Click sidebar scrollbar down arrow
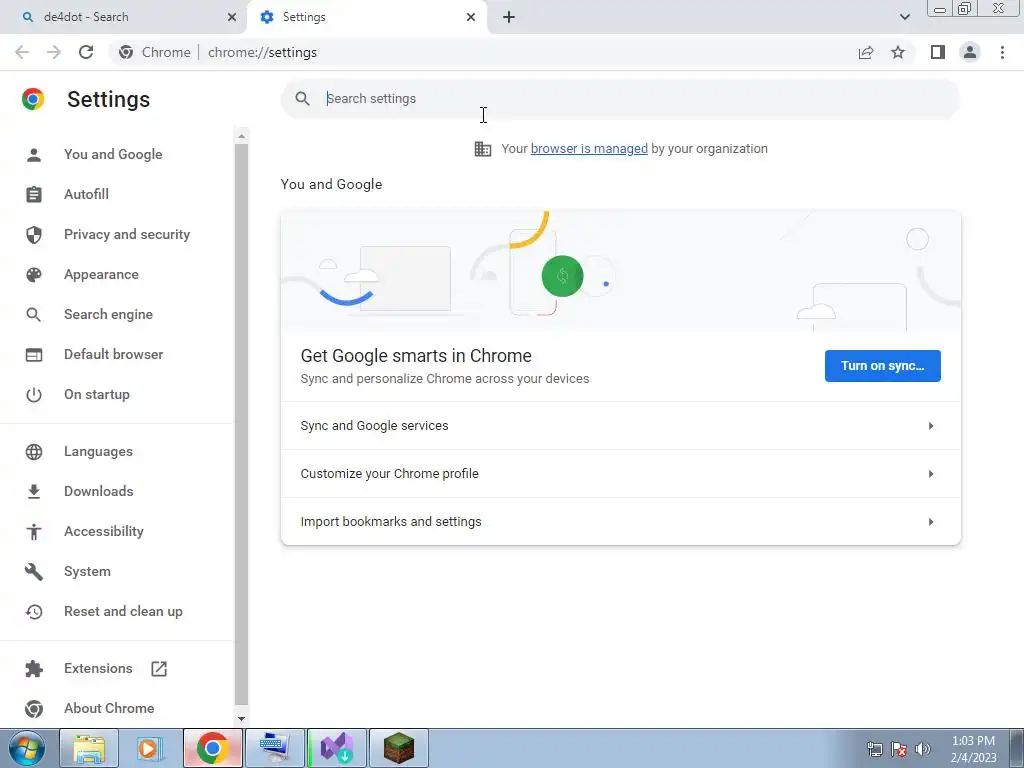The width and height of the screenshot is (1024, 768). click(242, 719)
